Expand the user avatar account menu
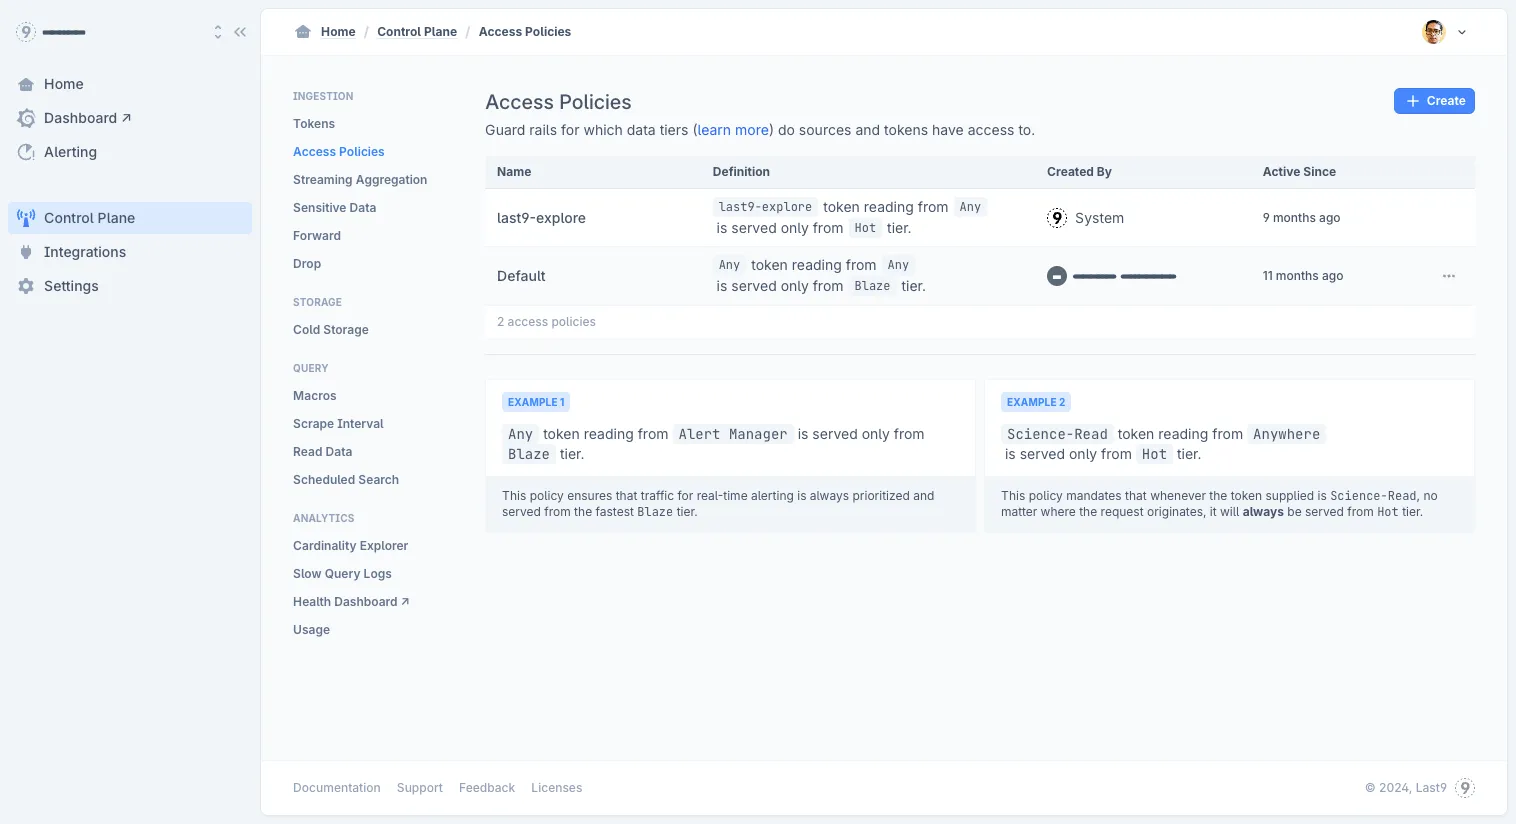Viewport: 1516px width, 824px height. pyautogui.click(x=1444, y=32)
